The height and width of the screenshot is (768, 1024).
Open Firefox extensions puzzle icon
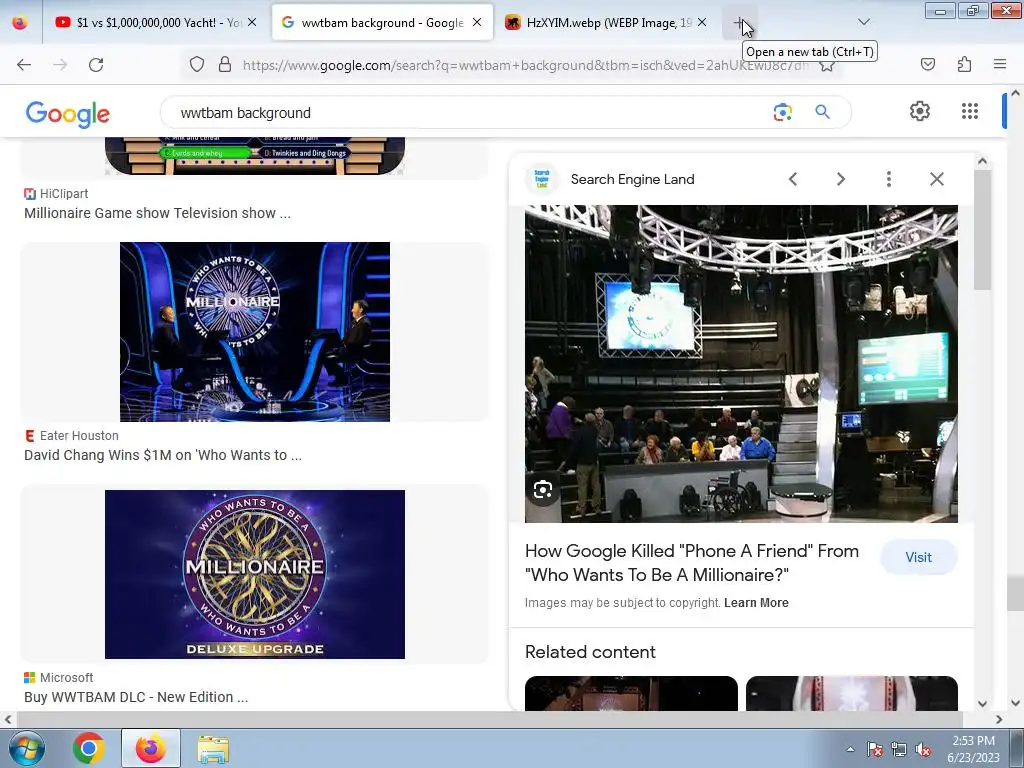pos(964,64)
